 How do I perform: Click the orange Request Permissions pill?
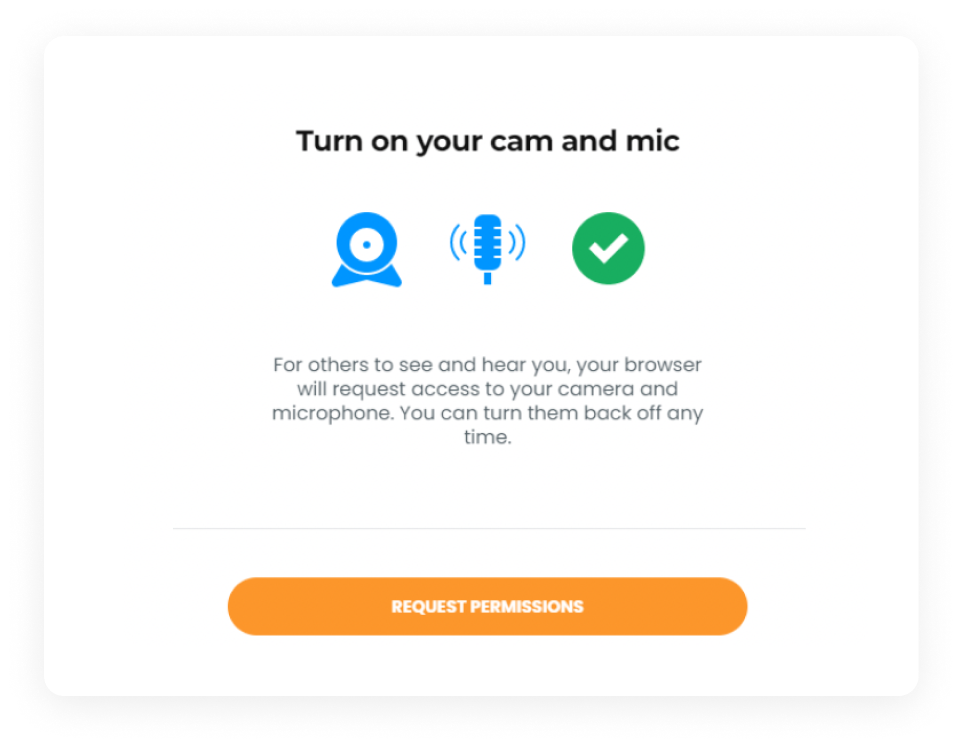[x=488, y=606]
